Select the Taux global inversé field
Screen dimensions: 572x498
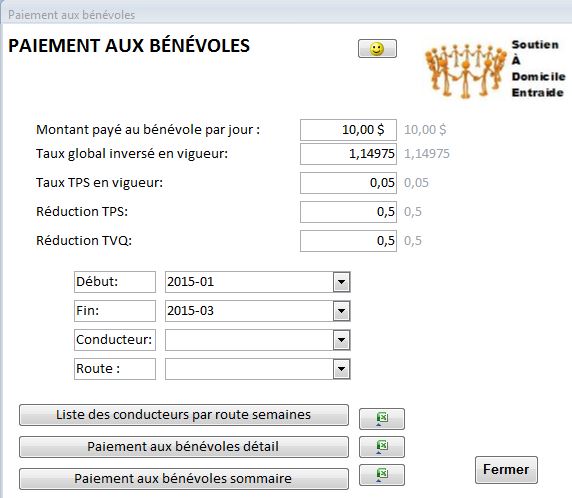348,154
